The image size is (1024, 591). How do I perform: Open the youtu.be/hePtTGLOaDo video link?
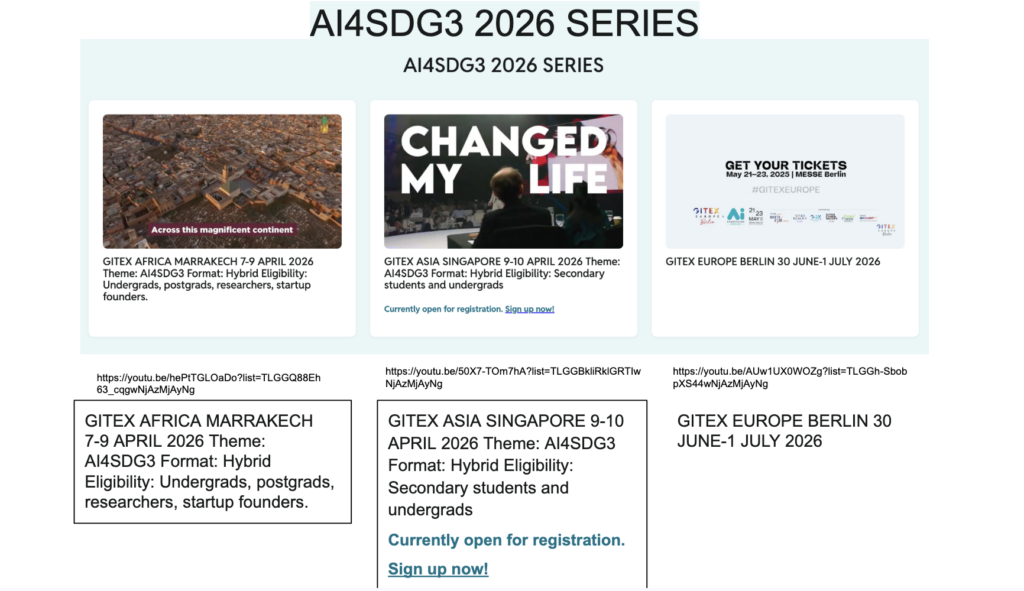pyautogui.click(x=209, y=383)
